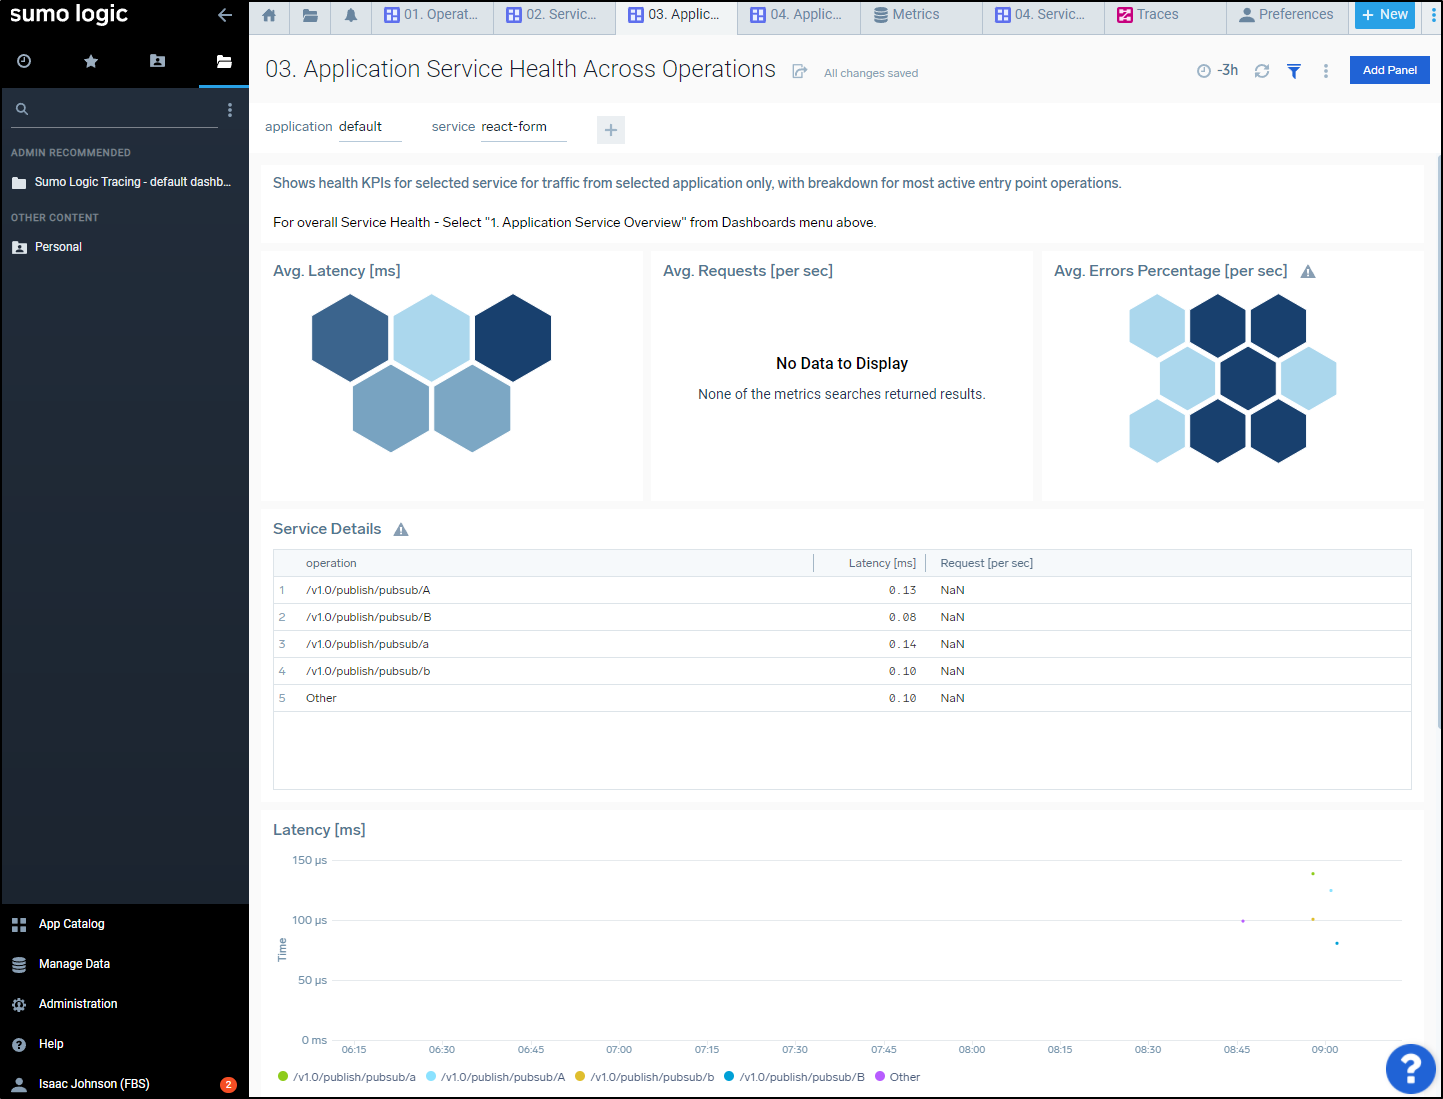Click the Avg. Requests [per sec] panel title
The width and height of the screenshot is (1443, 1099).
pyautogui.click(x=748, y=271)
